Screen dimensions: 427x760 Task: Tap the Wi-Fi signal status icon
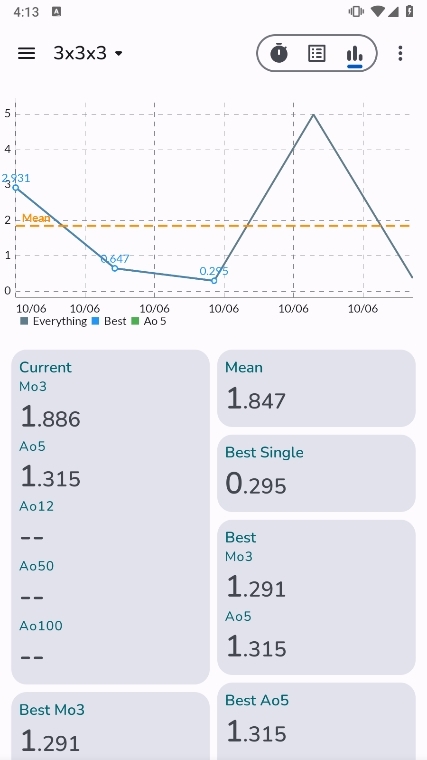(x=378, y=11)
